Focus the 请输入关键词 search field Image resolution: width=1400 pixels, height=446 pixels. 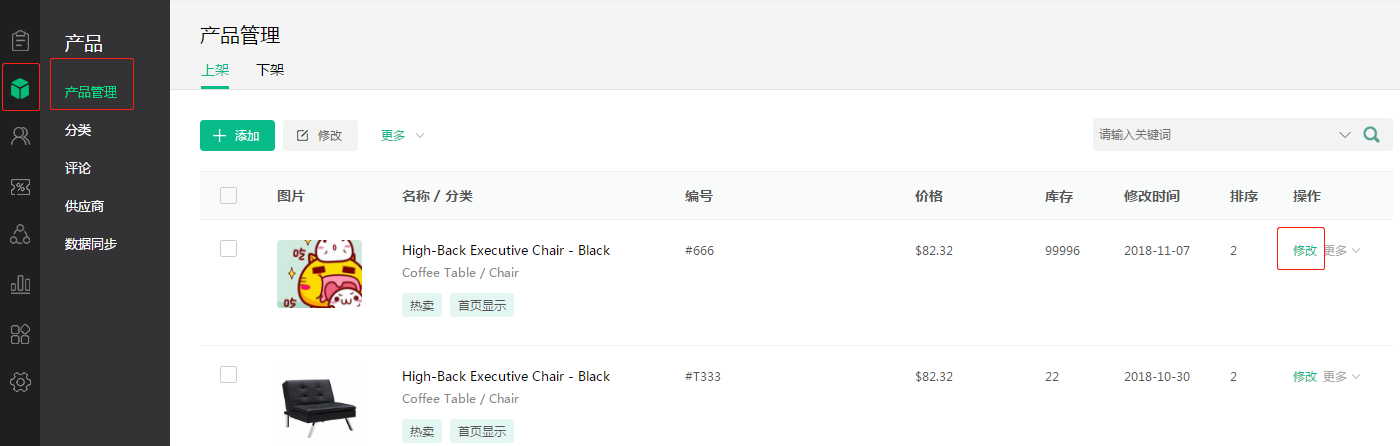point(1213,135)
